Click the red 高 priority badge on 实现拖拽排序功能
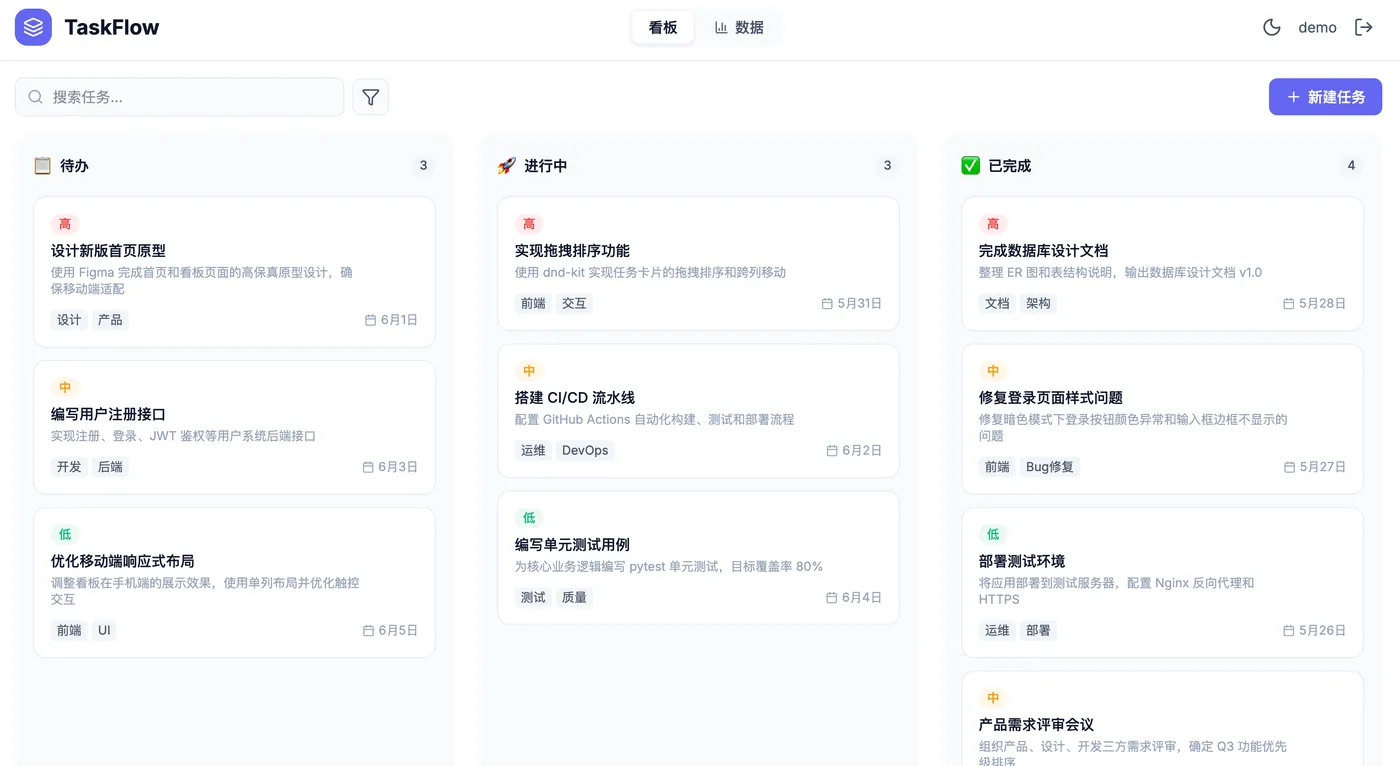 coord(529,224)
